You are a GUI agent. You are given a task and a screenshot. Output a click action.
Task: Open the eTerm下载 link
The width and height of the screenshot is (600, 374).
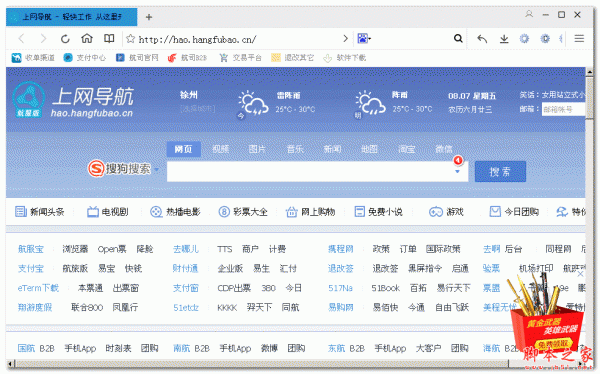point(38,288)
